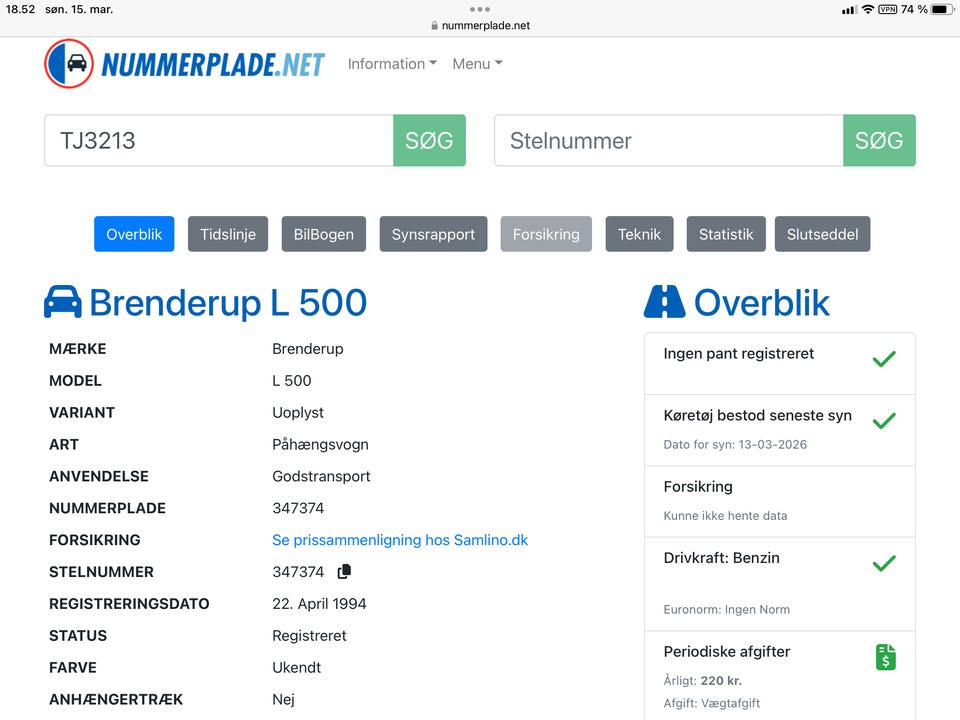The width and height of the screenshot is (960, 720).
Task: View the Statistik tab
Action: click(x=726, y=234)
